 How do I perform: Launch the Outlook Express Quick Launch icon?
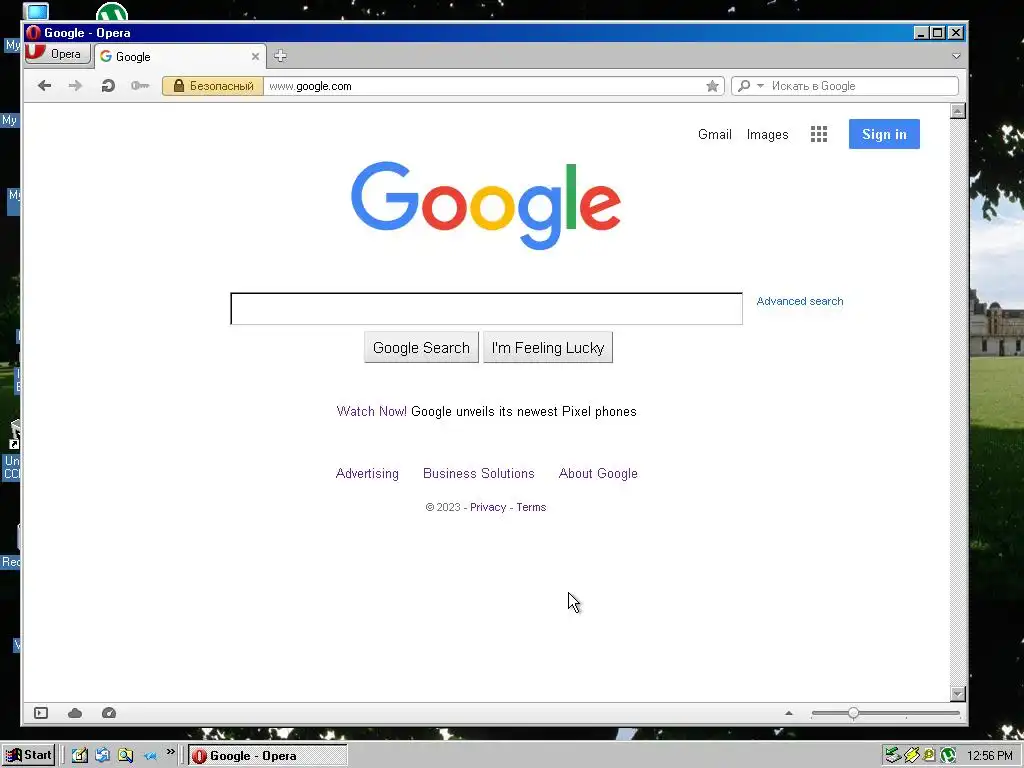(103, 756)
